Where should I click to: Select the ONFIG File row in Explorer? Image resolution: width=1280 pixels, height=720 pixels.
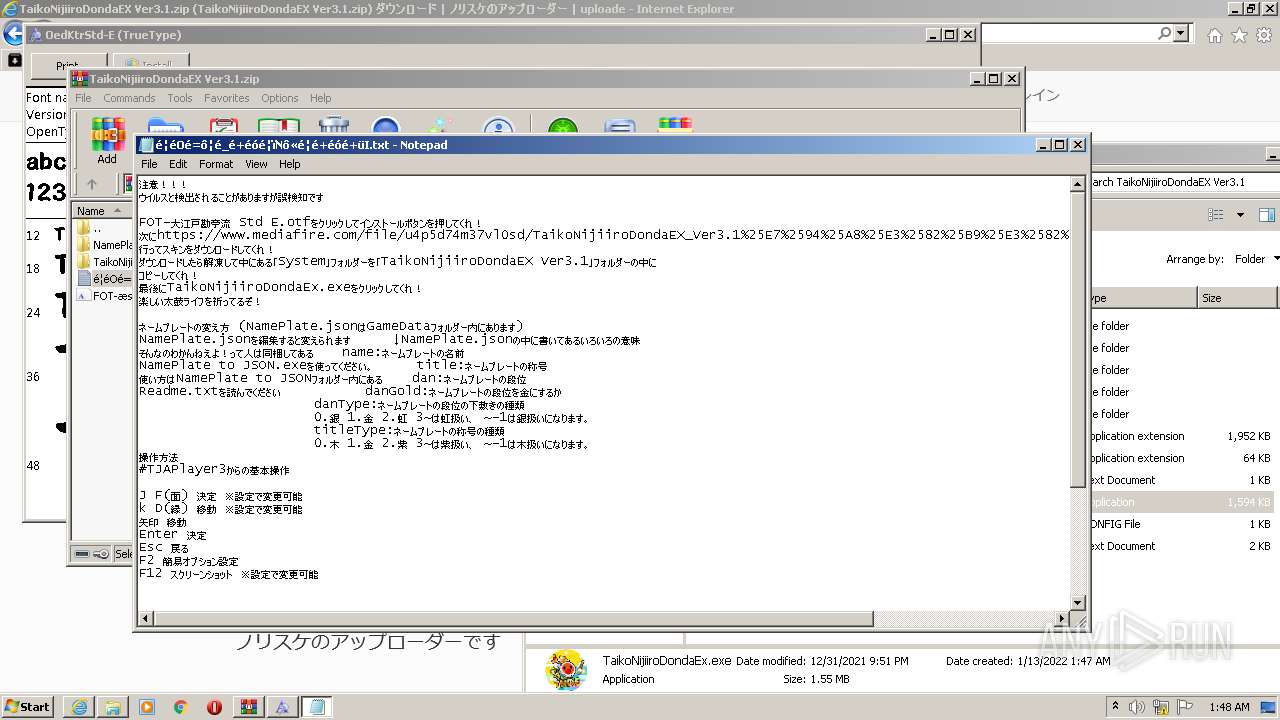click(x=1184, y=524)
